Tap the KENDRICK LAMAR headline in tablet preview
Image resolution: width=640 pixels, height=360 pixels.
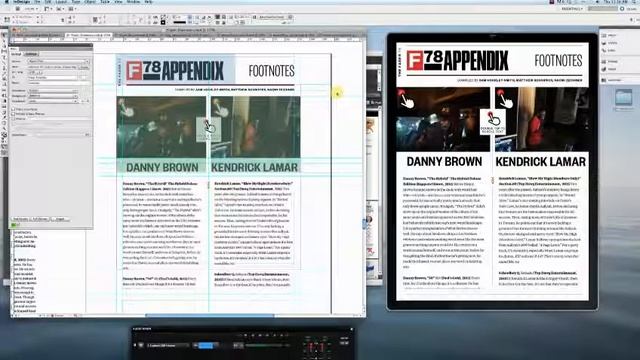540,162
